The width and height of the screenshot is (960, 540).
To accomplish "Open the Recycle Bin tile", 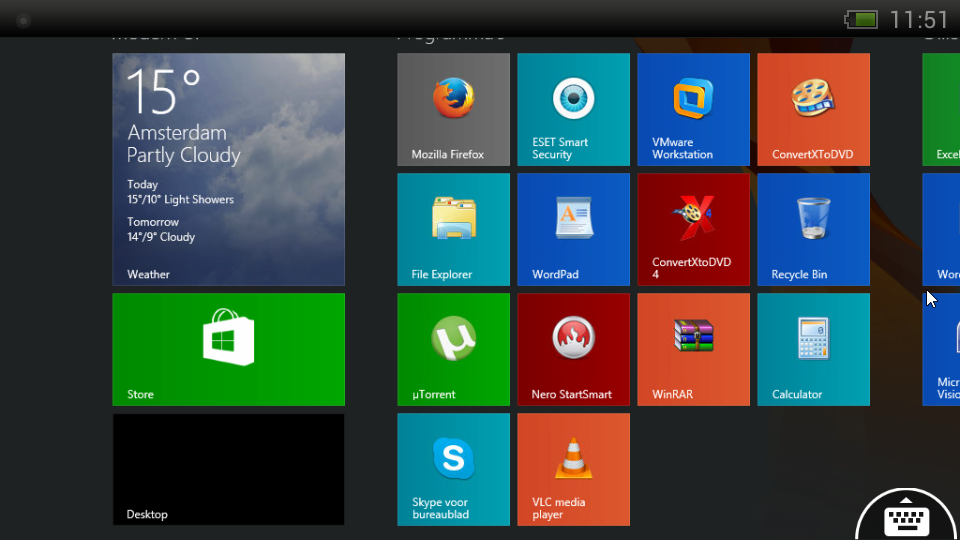I will (813, 229).
